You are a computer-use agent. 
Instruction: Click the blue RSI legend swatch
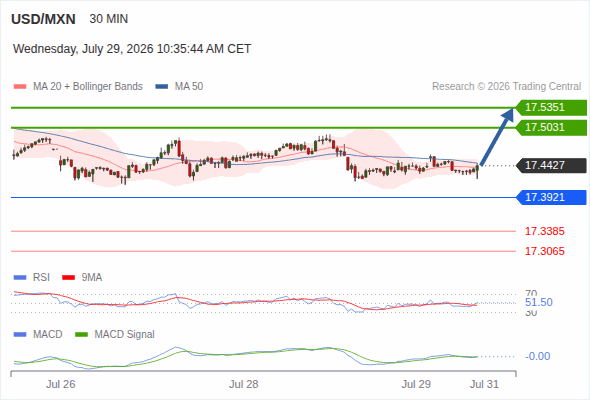click(x=20, y=278)
